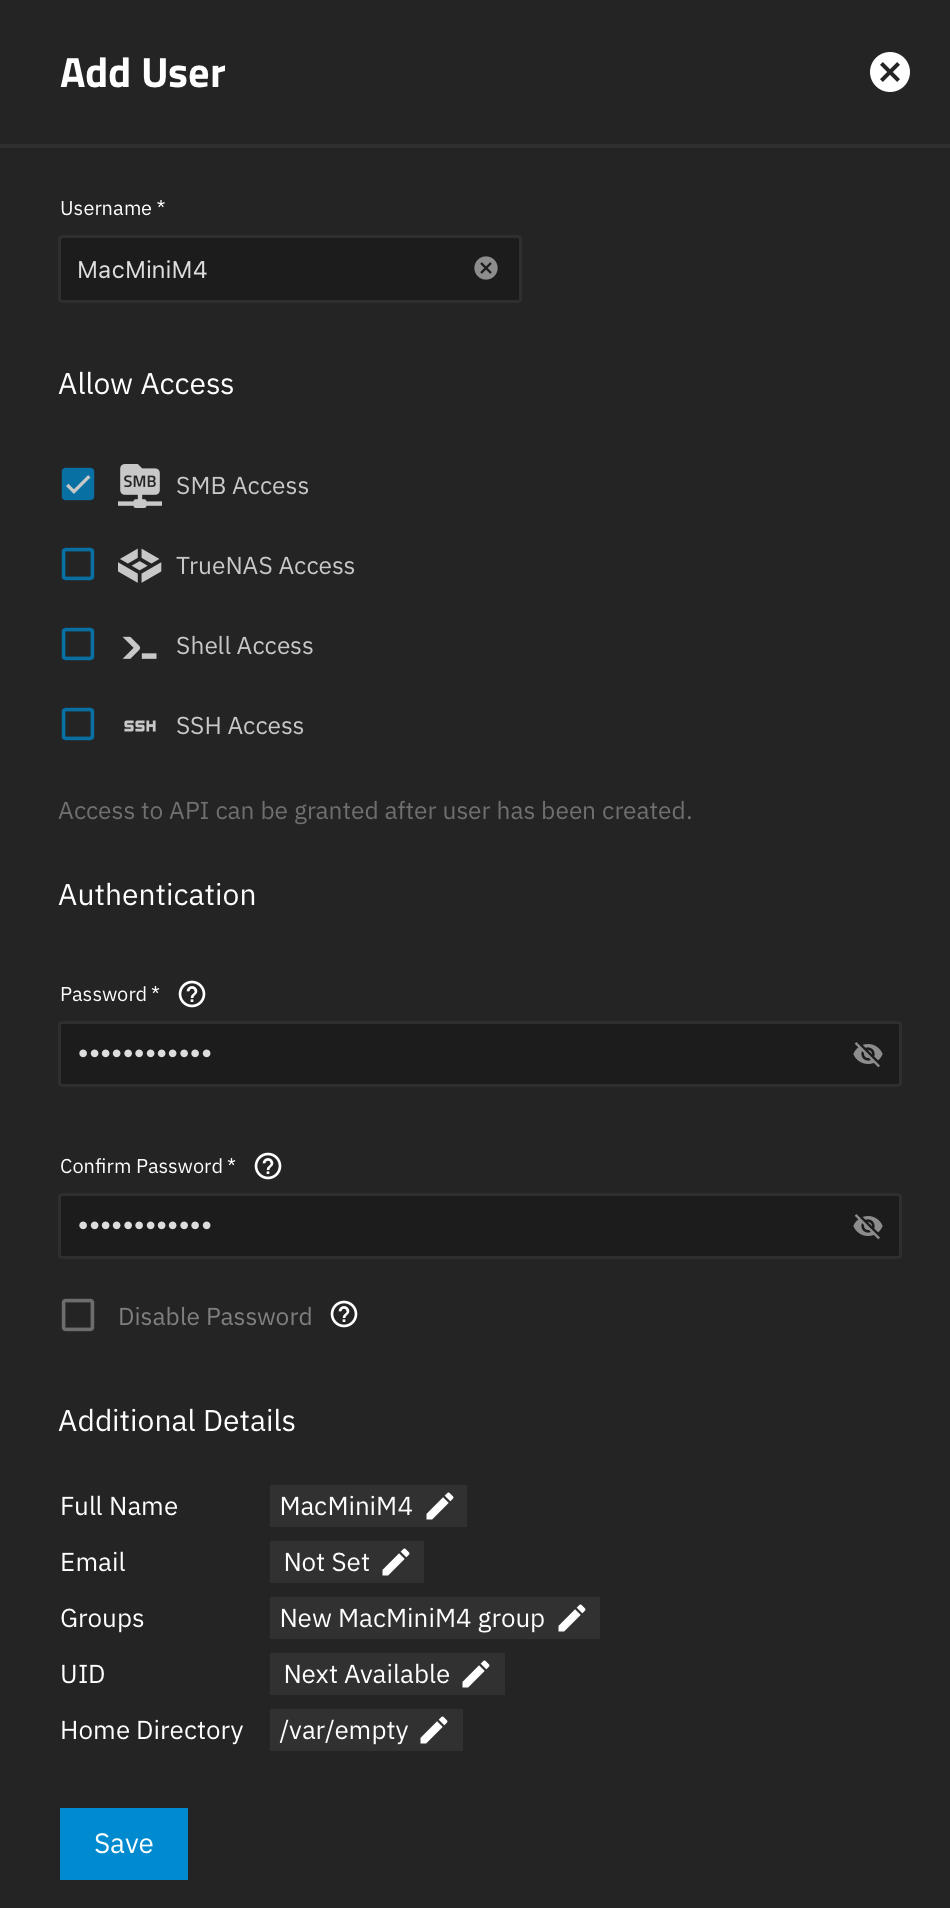Click the Disable Password help icon
Screen dimensions: 950x1908
(344, 1315)
